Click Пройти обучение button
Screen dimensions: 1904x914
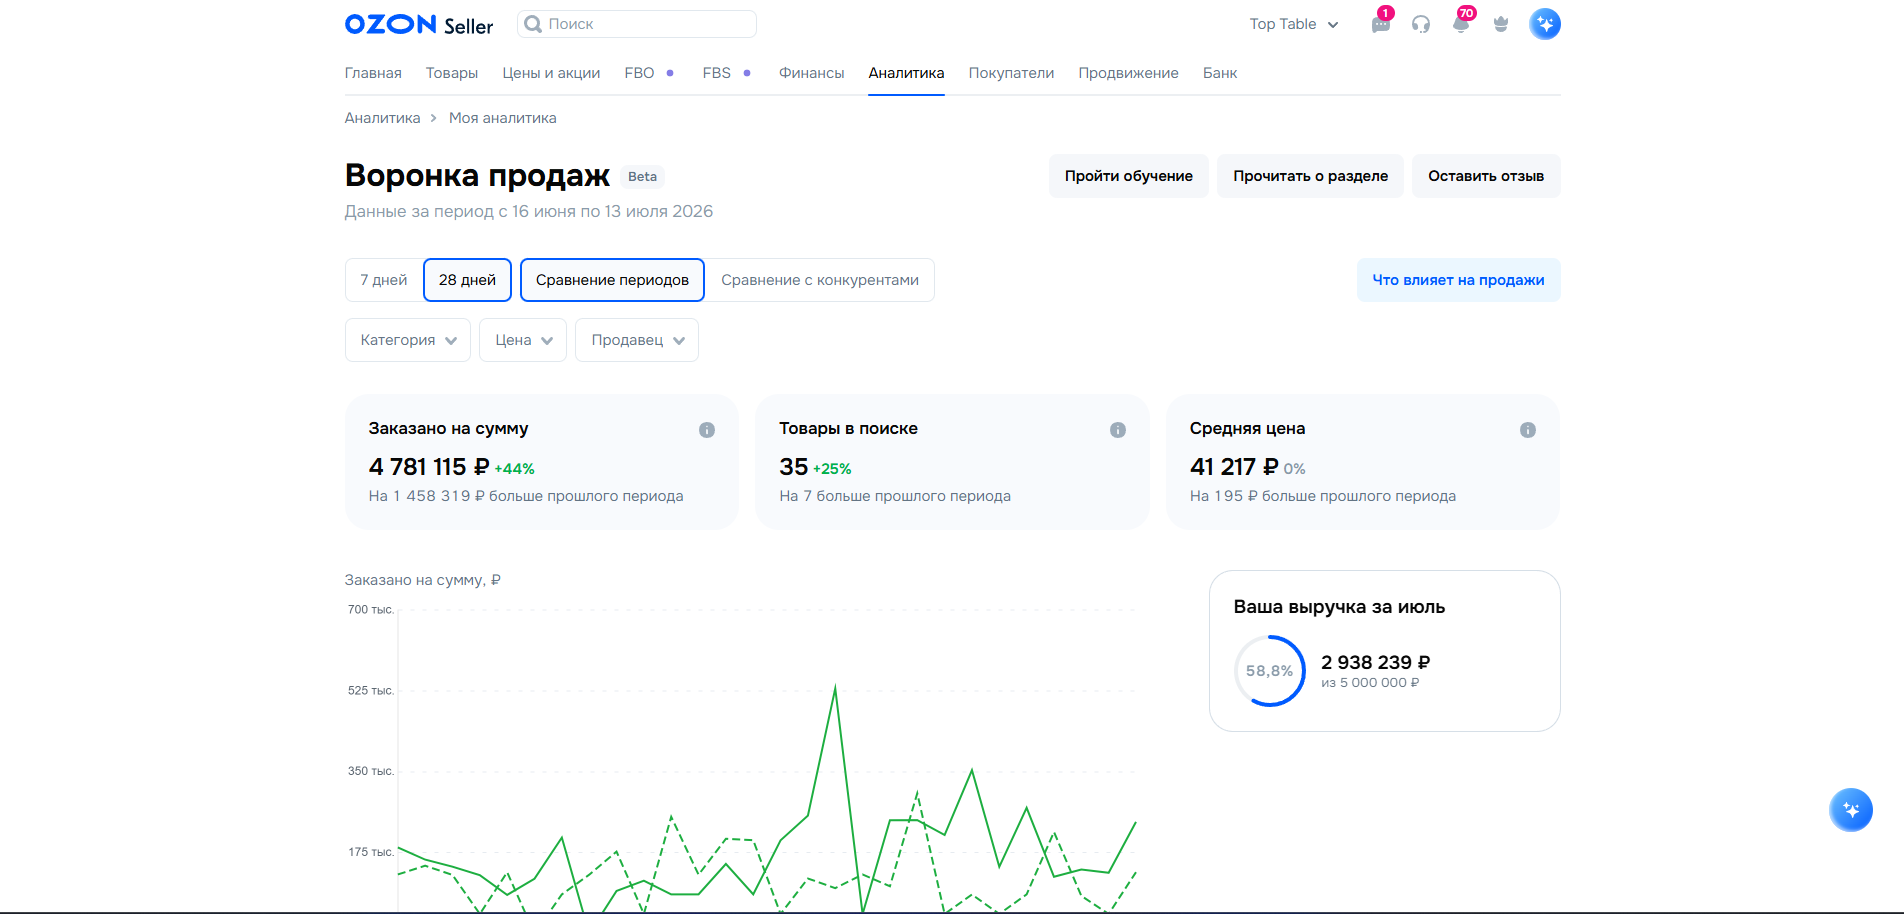tap(1129, 176)
